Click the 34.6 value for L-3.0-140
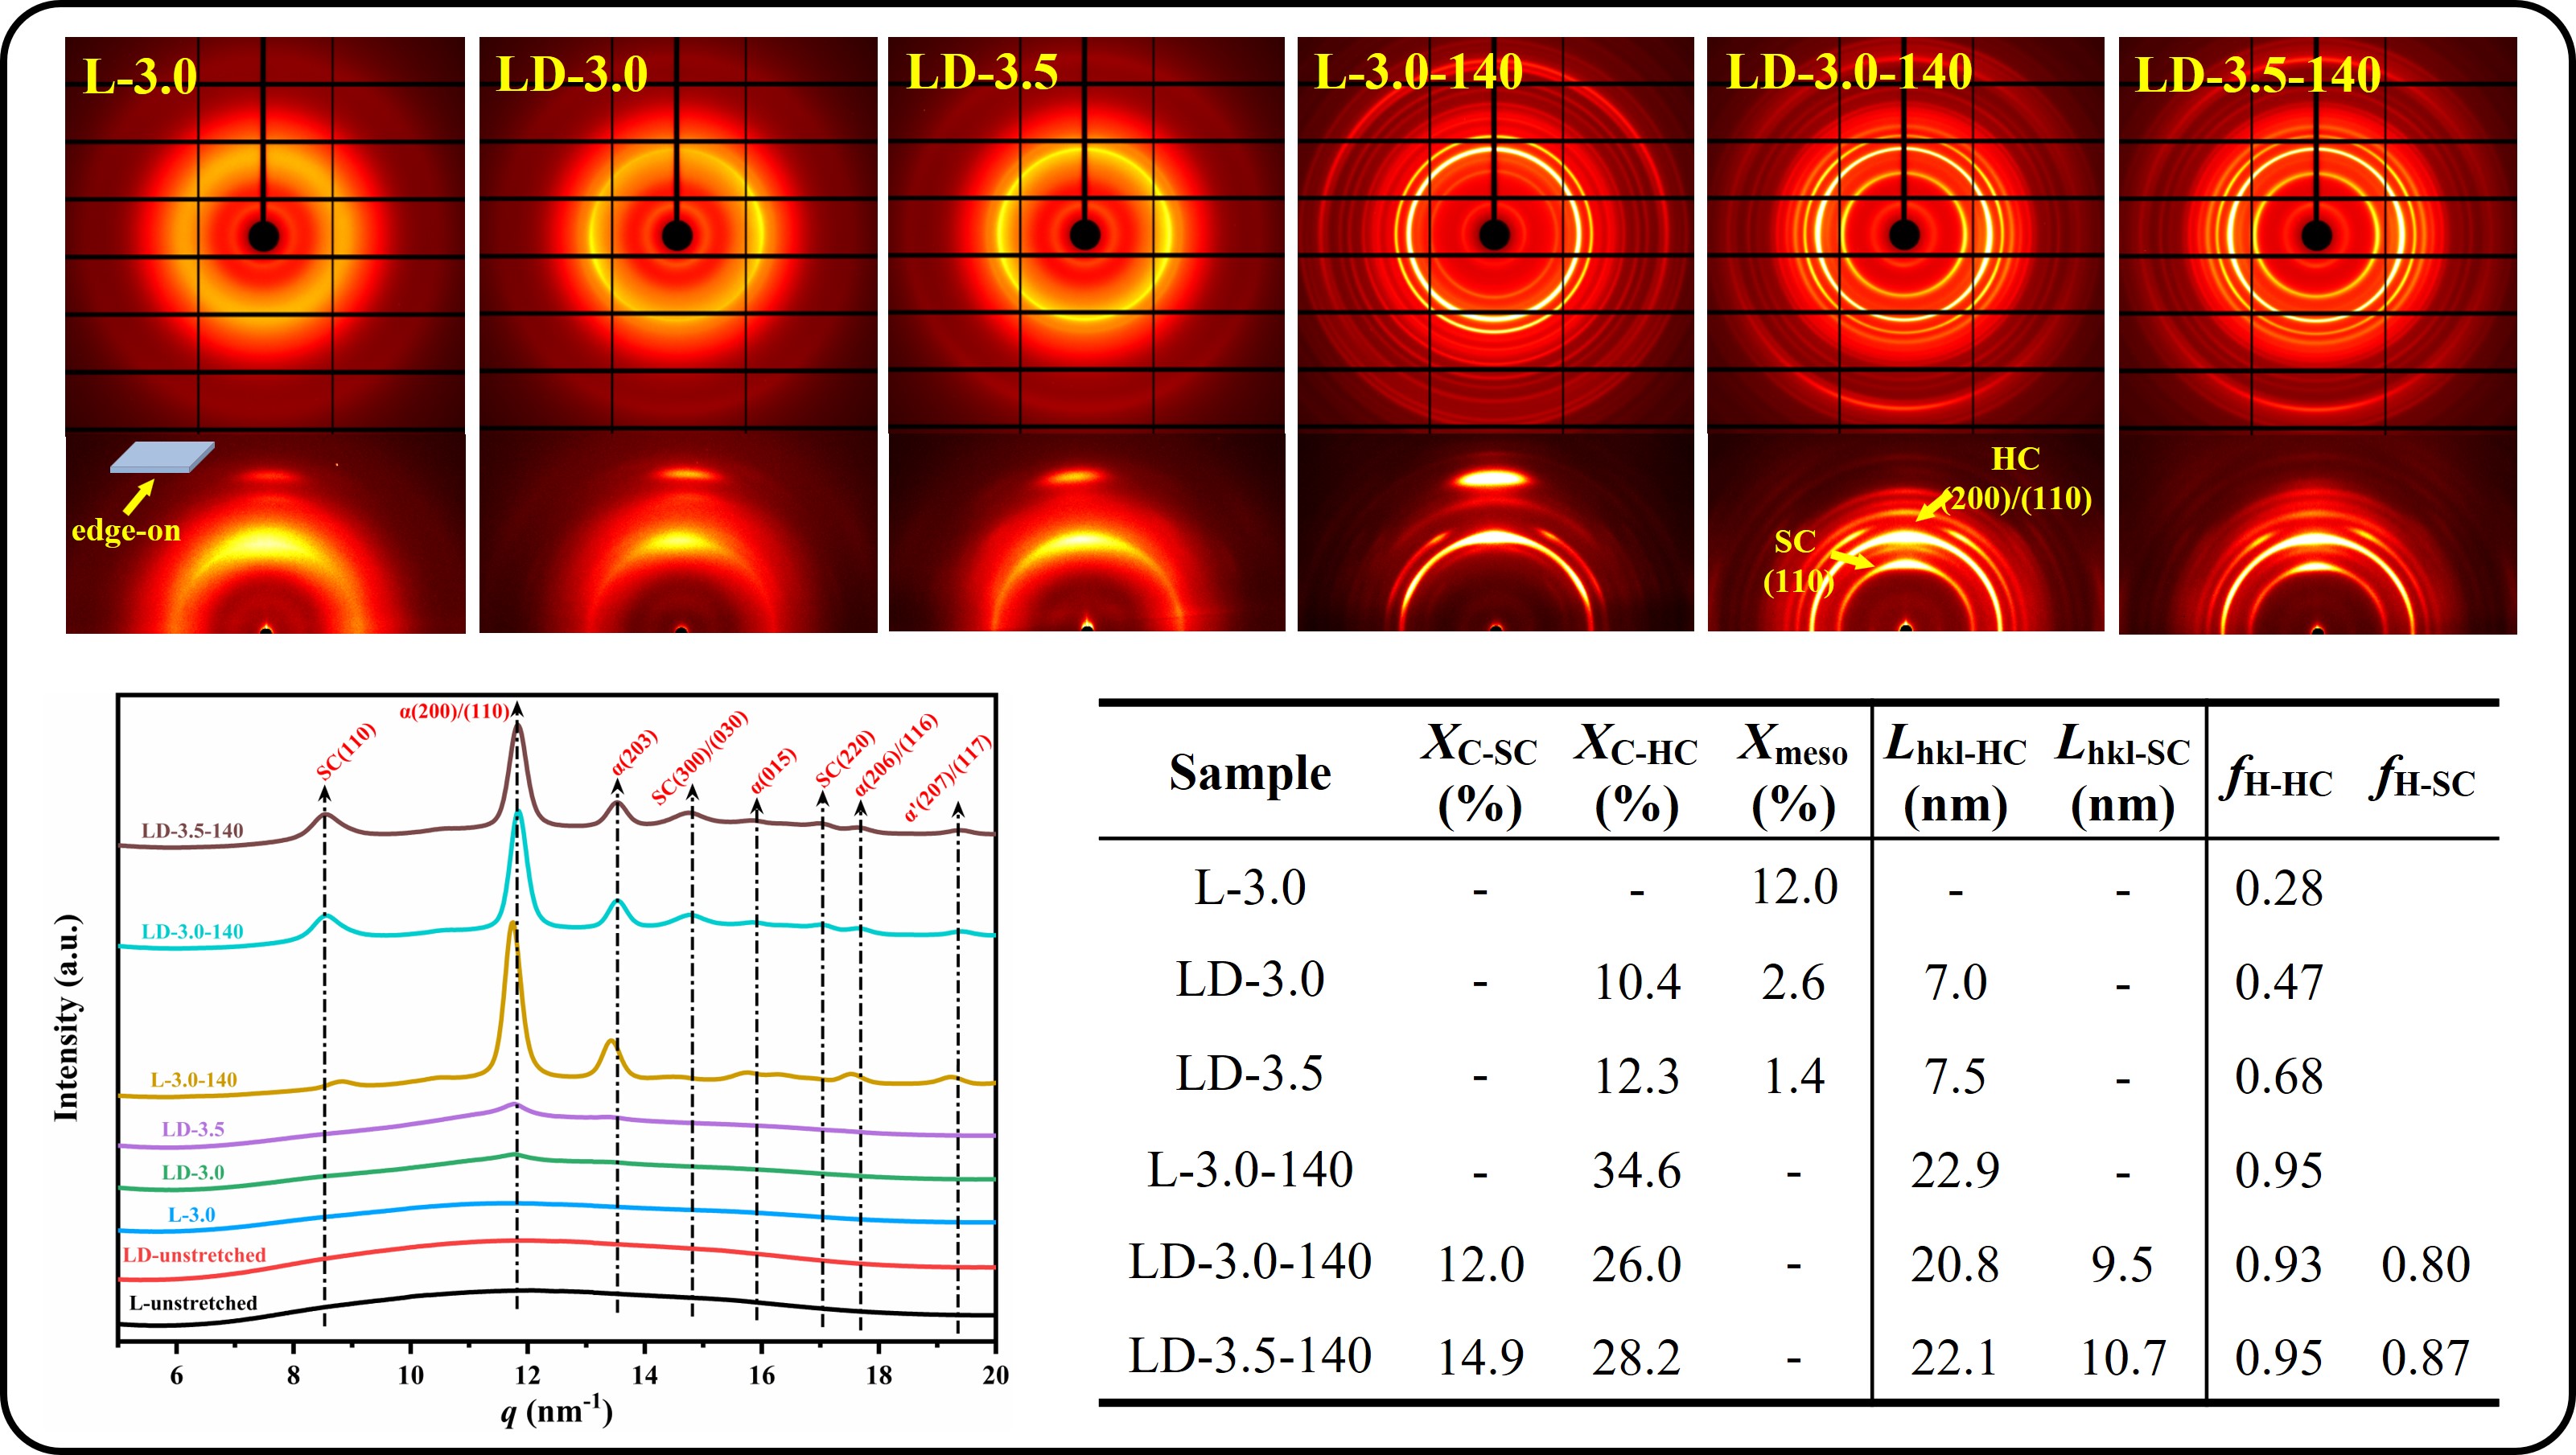 pos(1636,1170)
